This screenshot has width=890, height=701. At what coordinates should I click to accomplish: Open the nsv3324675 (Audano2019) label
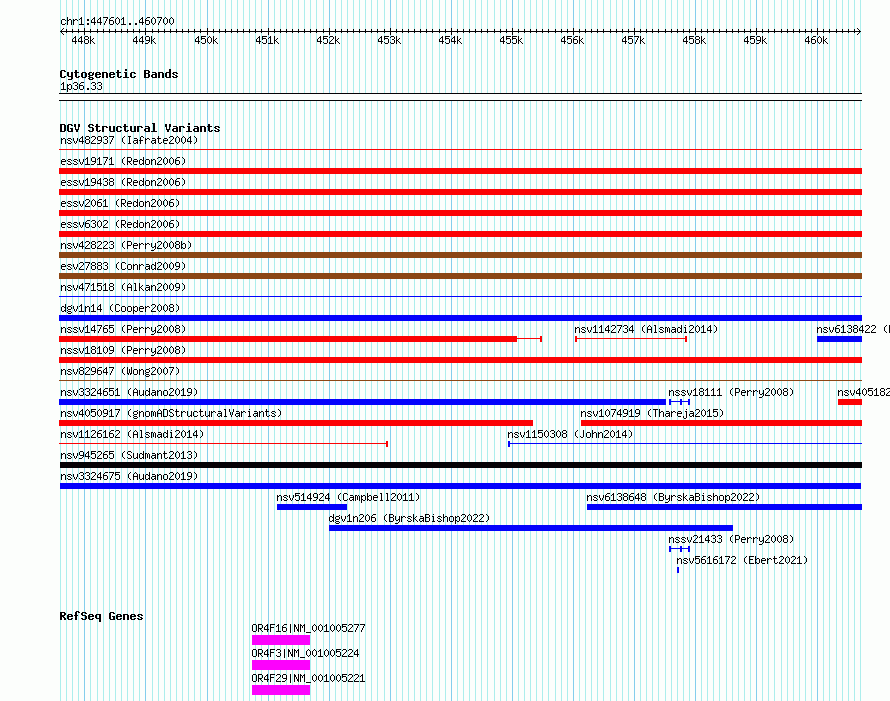point(129,476)
